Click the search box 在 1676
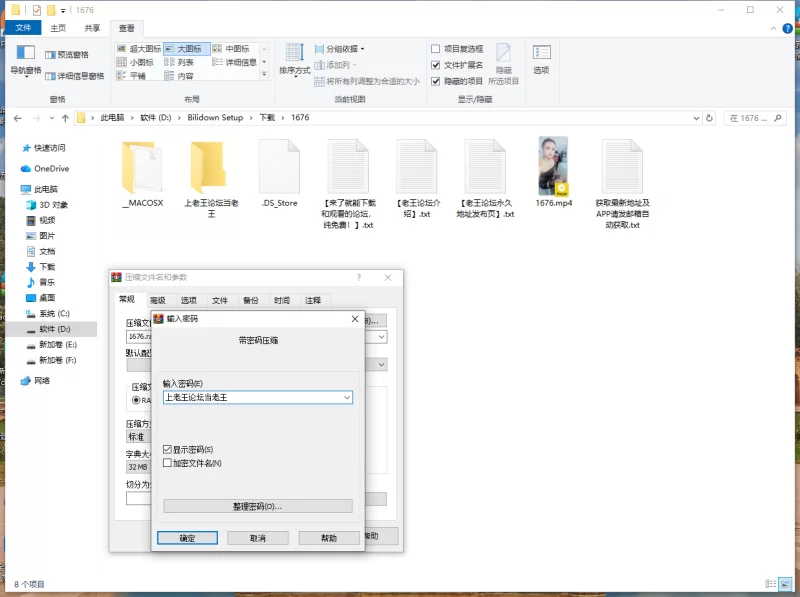Screen dimensions: 800x597 point(755,118)
